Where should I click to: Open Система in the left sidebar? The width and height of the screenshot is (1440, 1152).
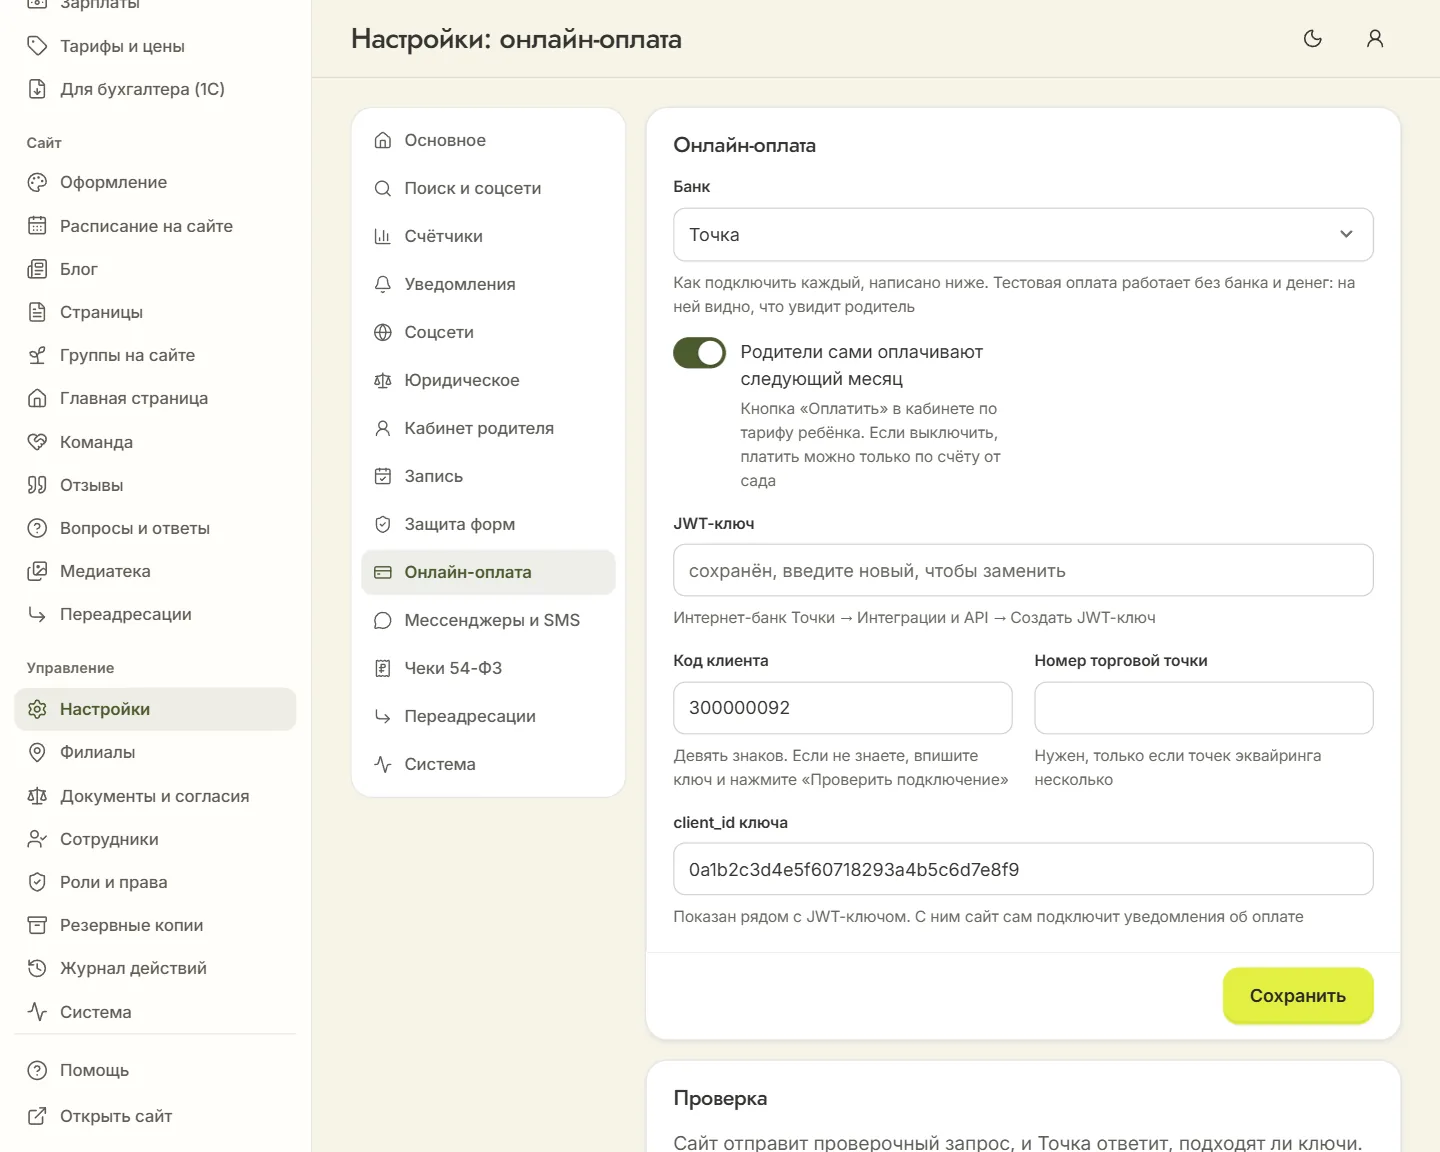[155, 1012]
